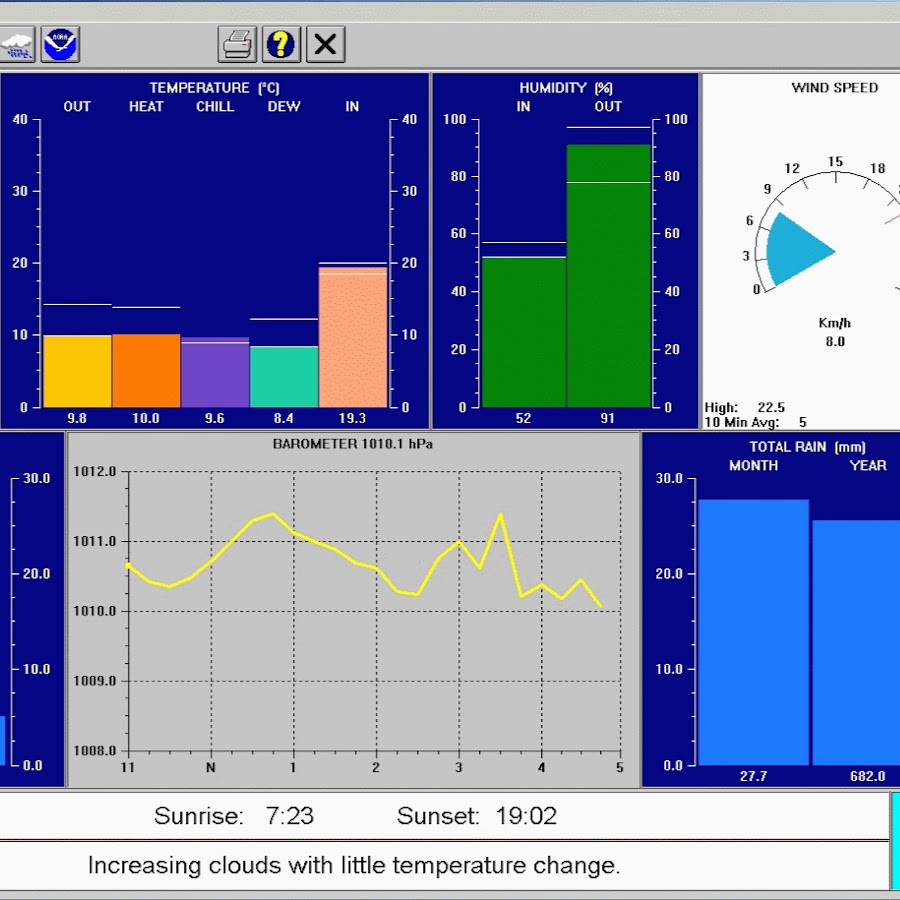Click the NOAA logo toolbar icon
Image resolution: width=900 pixels, height=900 pixels.
tap(60, 44)
